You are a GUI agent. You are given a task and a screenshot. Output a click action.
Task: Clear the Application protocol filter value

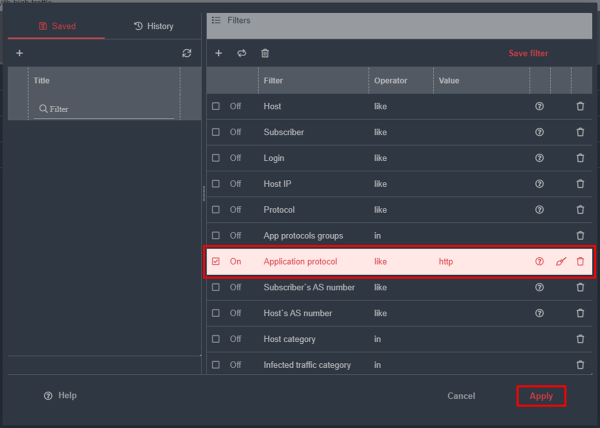(560, 262)
